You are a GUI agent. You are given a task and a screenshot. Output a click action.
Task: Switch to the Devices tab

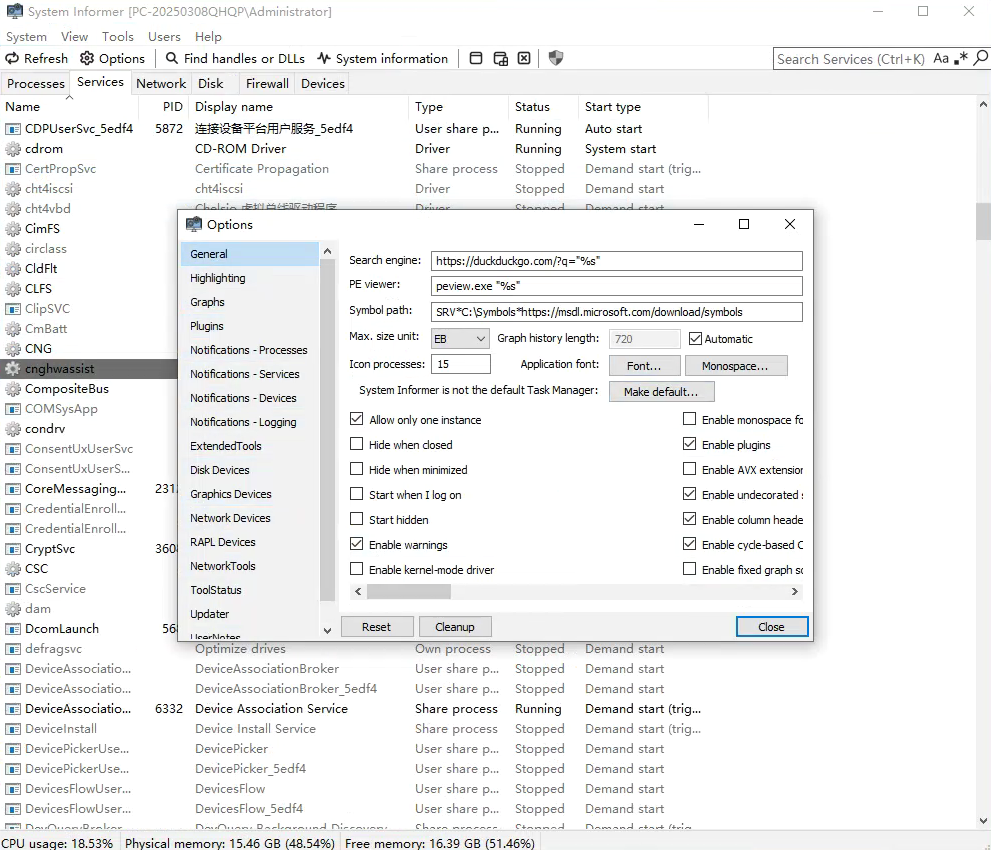(x=323, y=83)
